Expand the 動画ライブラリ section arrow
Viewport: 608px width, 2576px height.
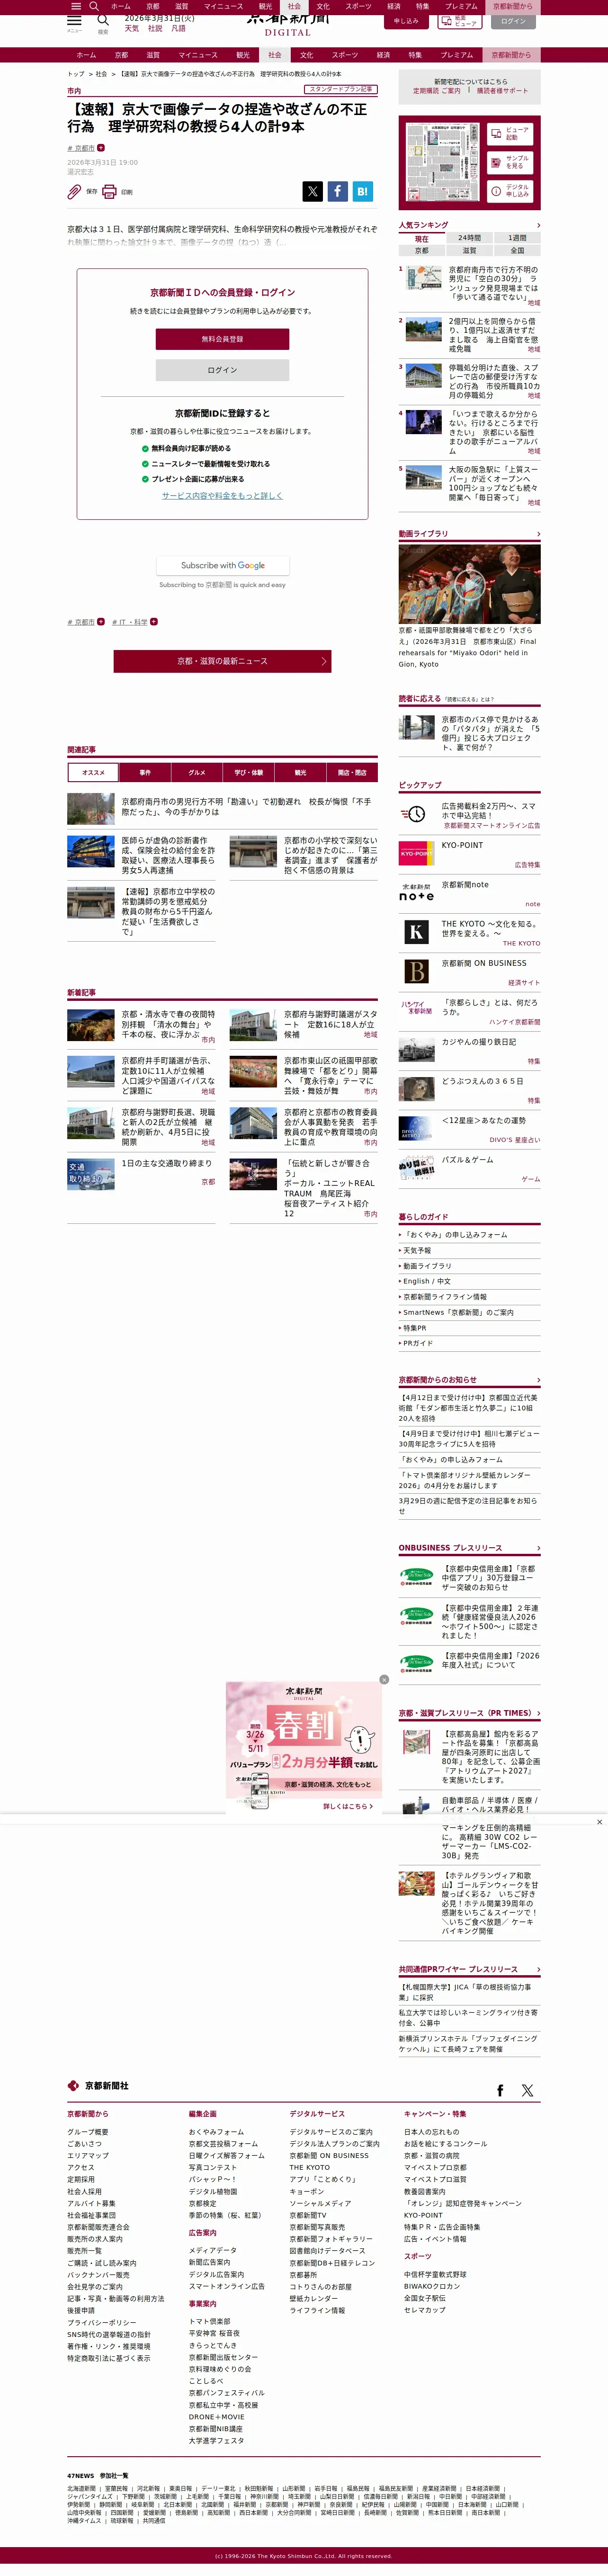click(x=538, y=534)
